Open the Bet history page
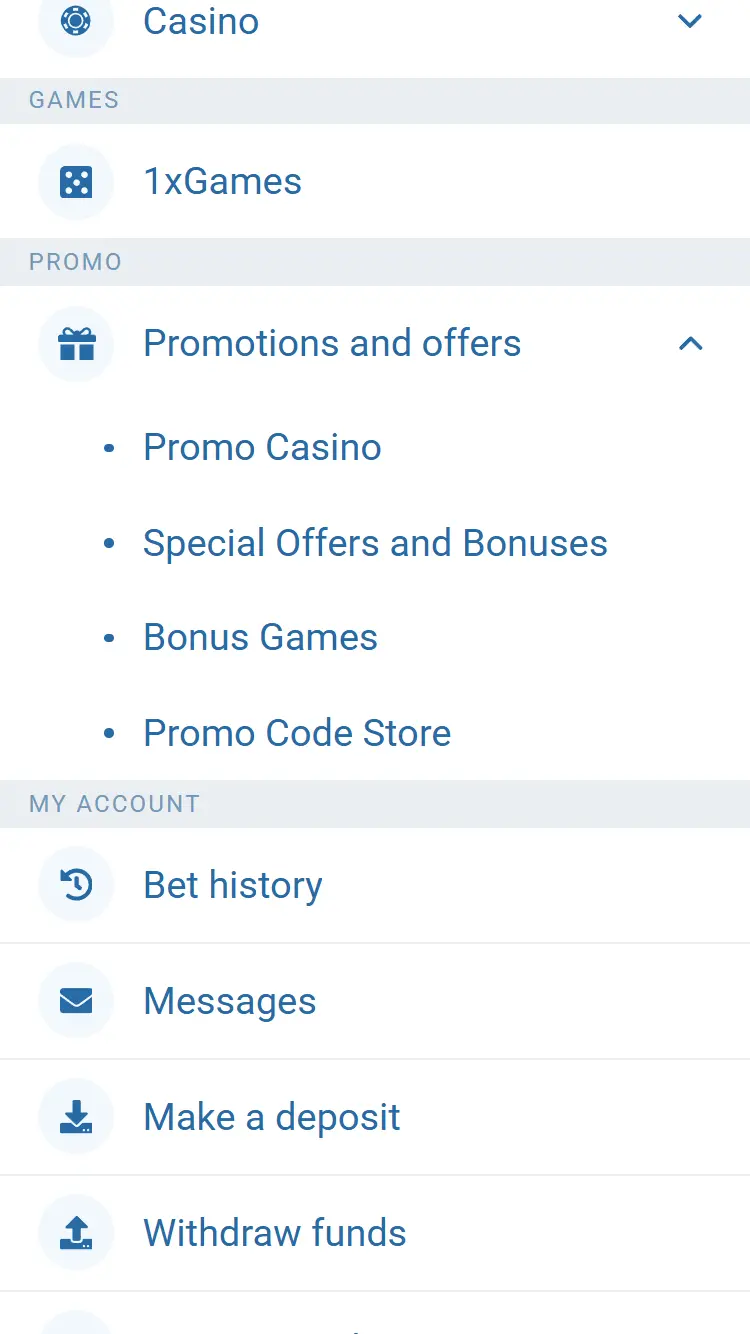This screenshot has height=1334, width=750. coord(233,885)
